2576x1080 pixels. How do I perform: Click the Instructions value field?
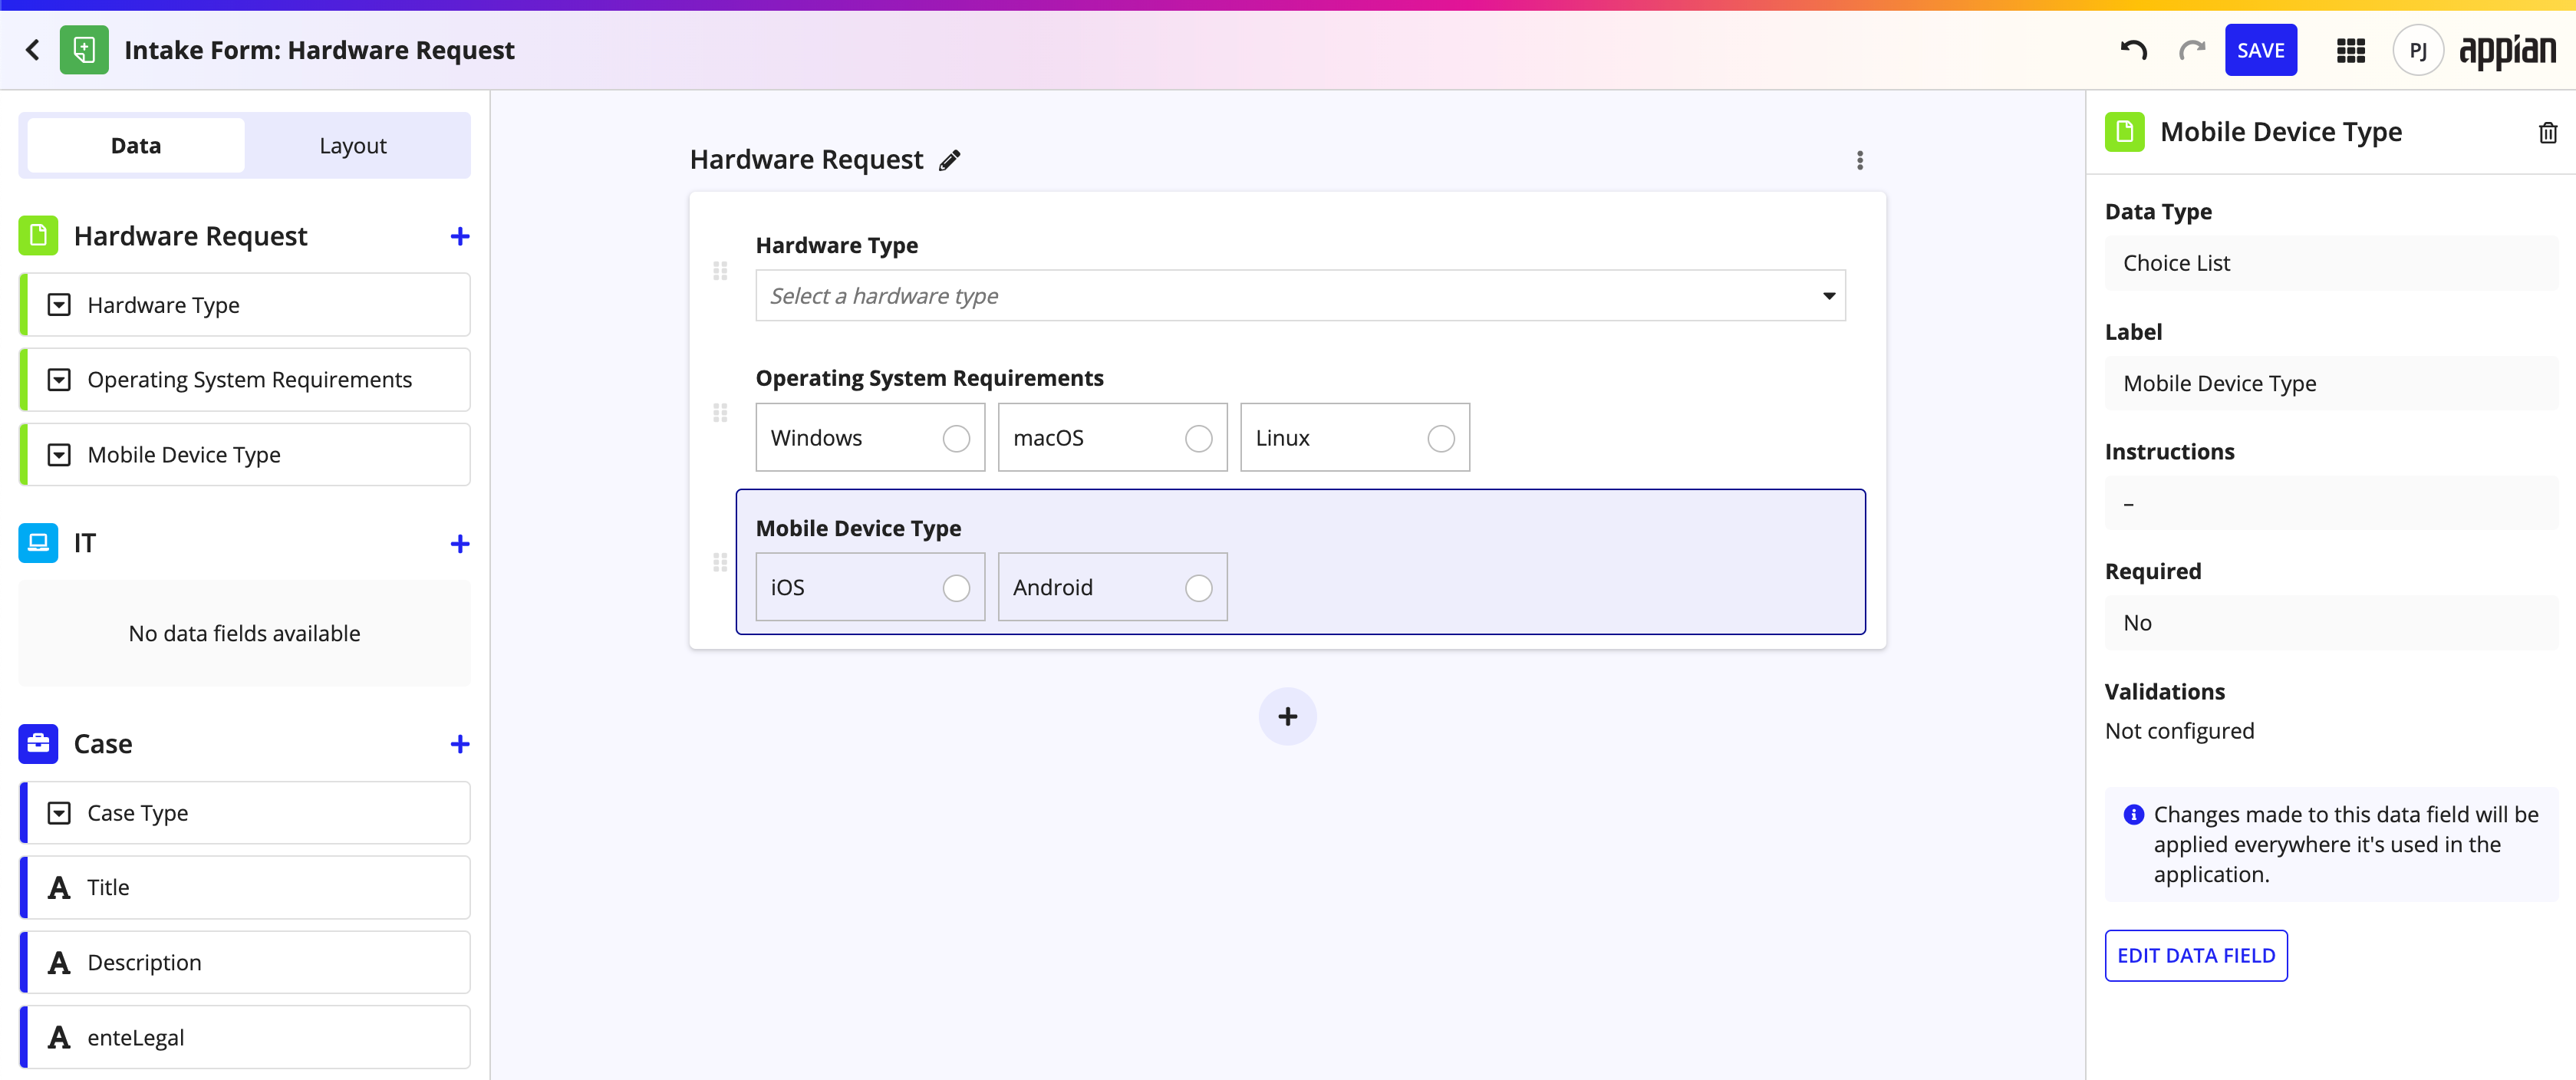tap(2331, 503)
